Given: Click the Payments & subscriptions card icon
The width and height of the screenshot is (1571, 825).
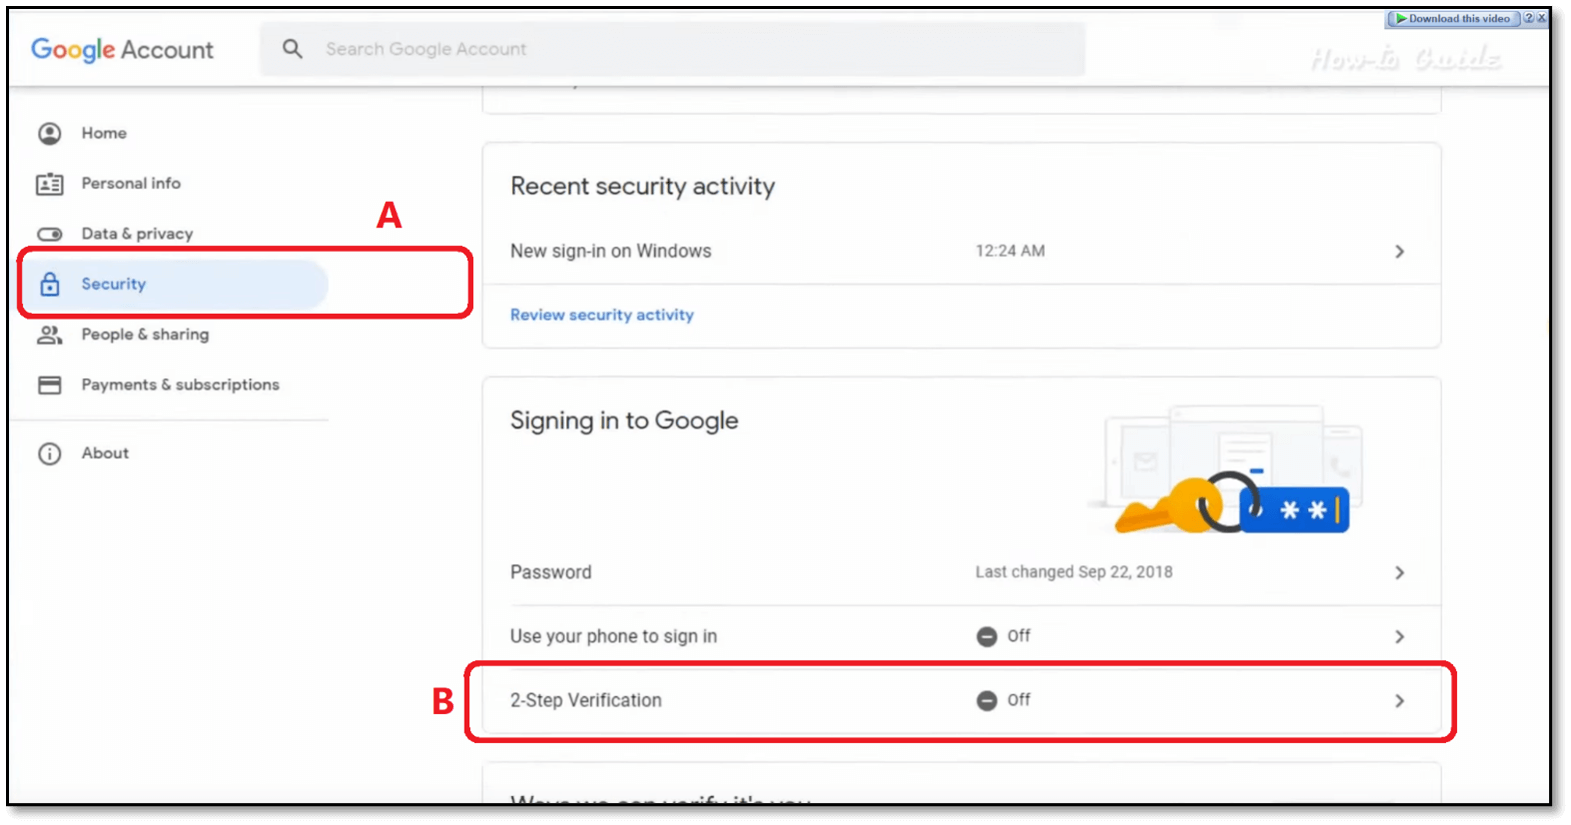Looking at the screenshot, I should 49,385.
